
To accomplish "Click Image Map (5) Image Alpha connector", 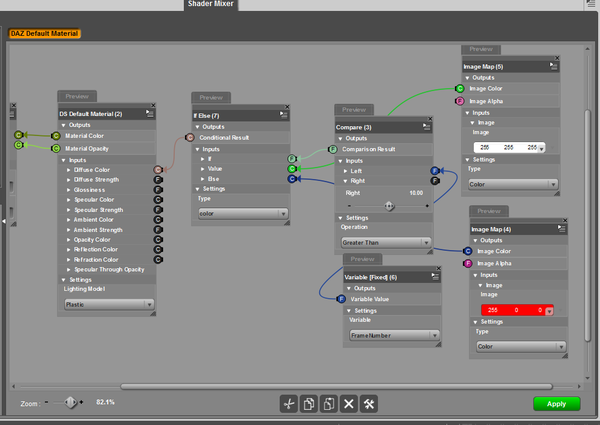I will click(x=460, y=101).
